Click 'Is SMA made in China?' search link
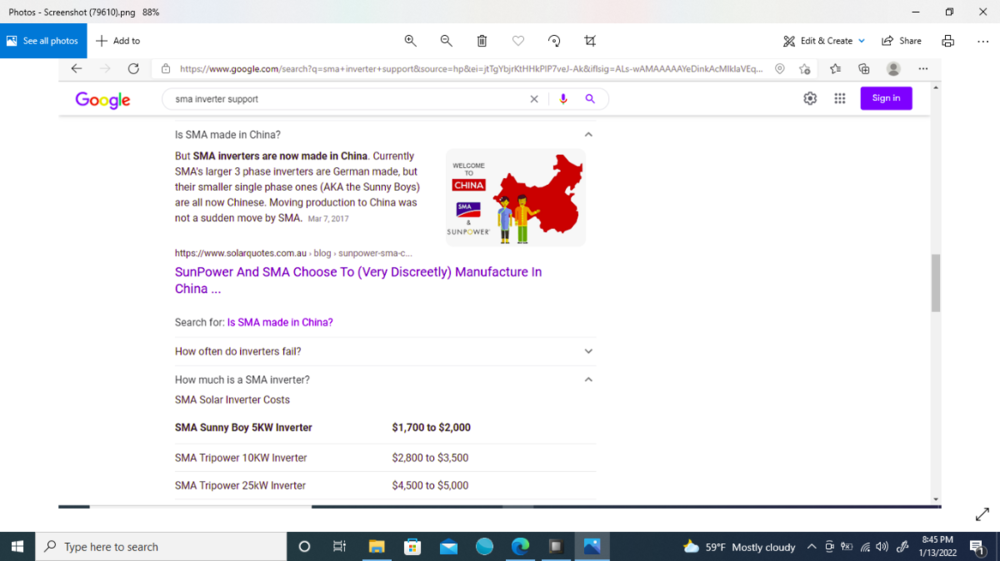 click(280, 323)
